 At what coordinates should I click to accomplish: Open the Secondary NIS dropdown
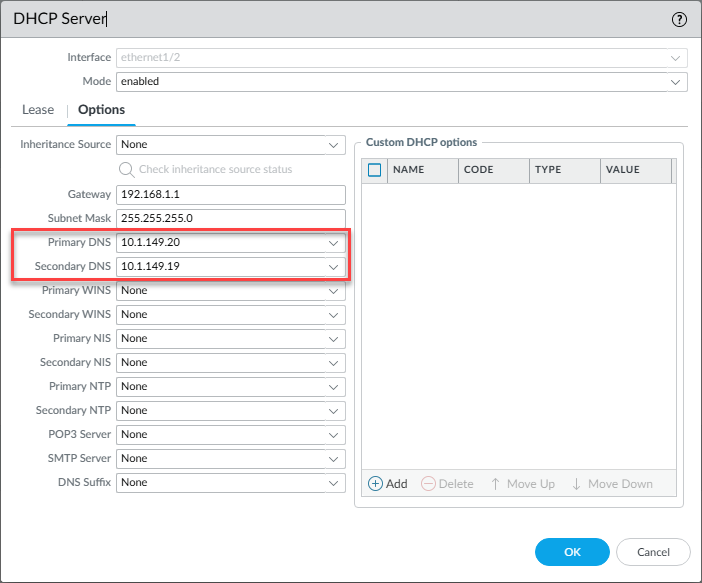click(333, 363)
